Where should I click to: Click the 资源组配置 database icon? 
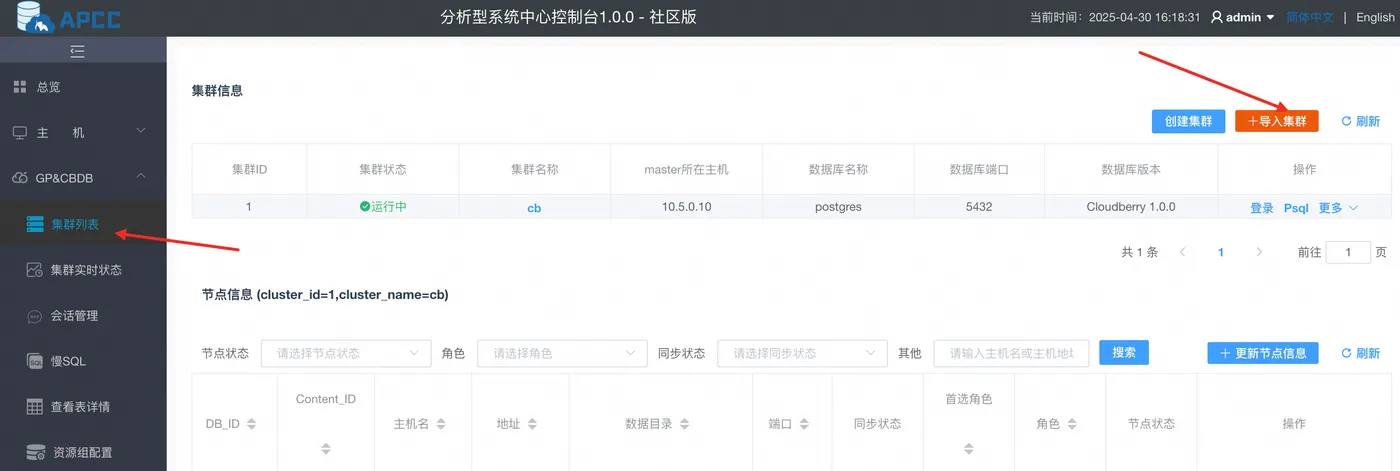(x=35, y=452)
